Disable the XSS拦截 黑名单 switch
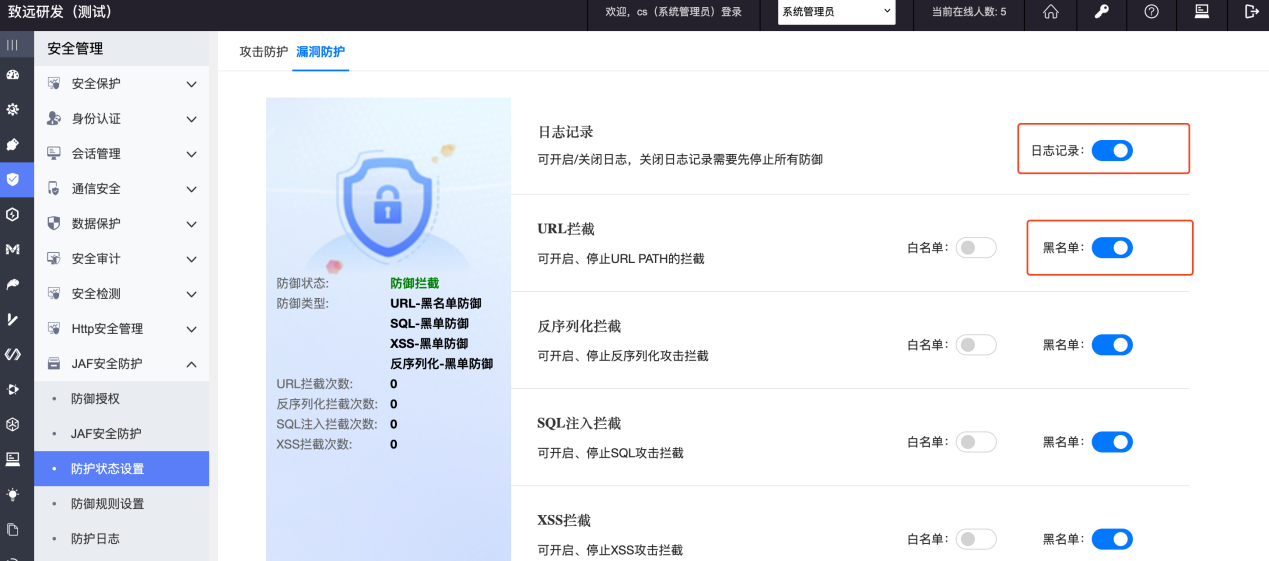1269x561 pixels. click(x=1112, y=539)
